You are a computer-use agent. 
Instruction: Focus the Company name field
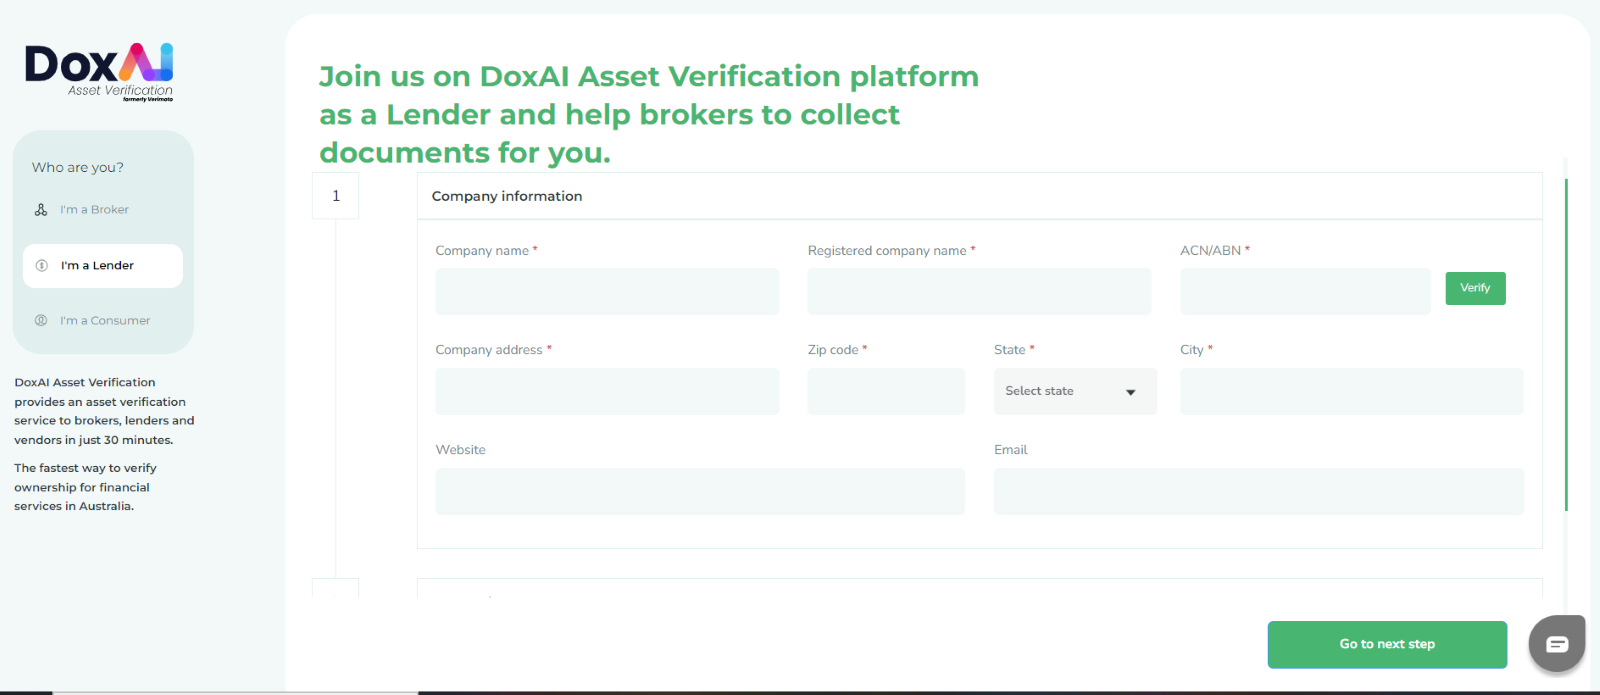pyautogui.click(x=607, y=291)
